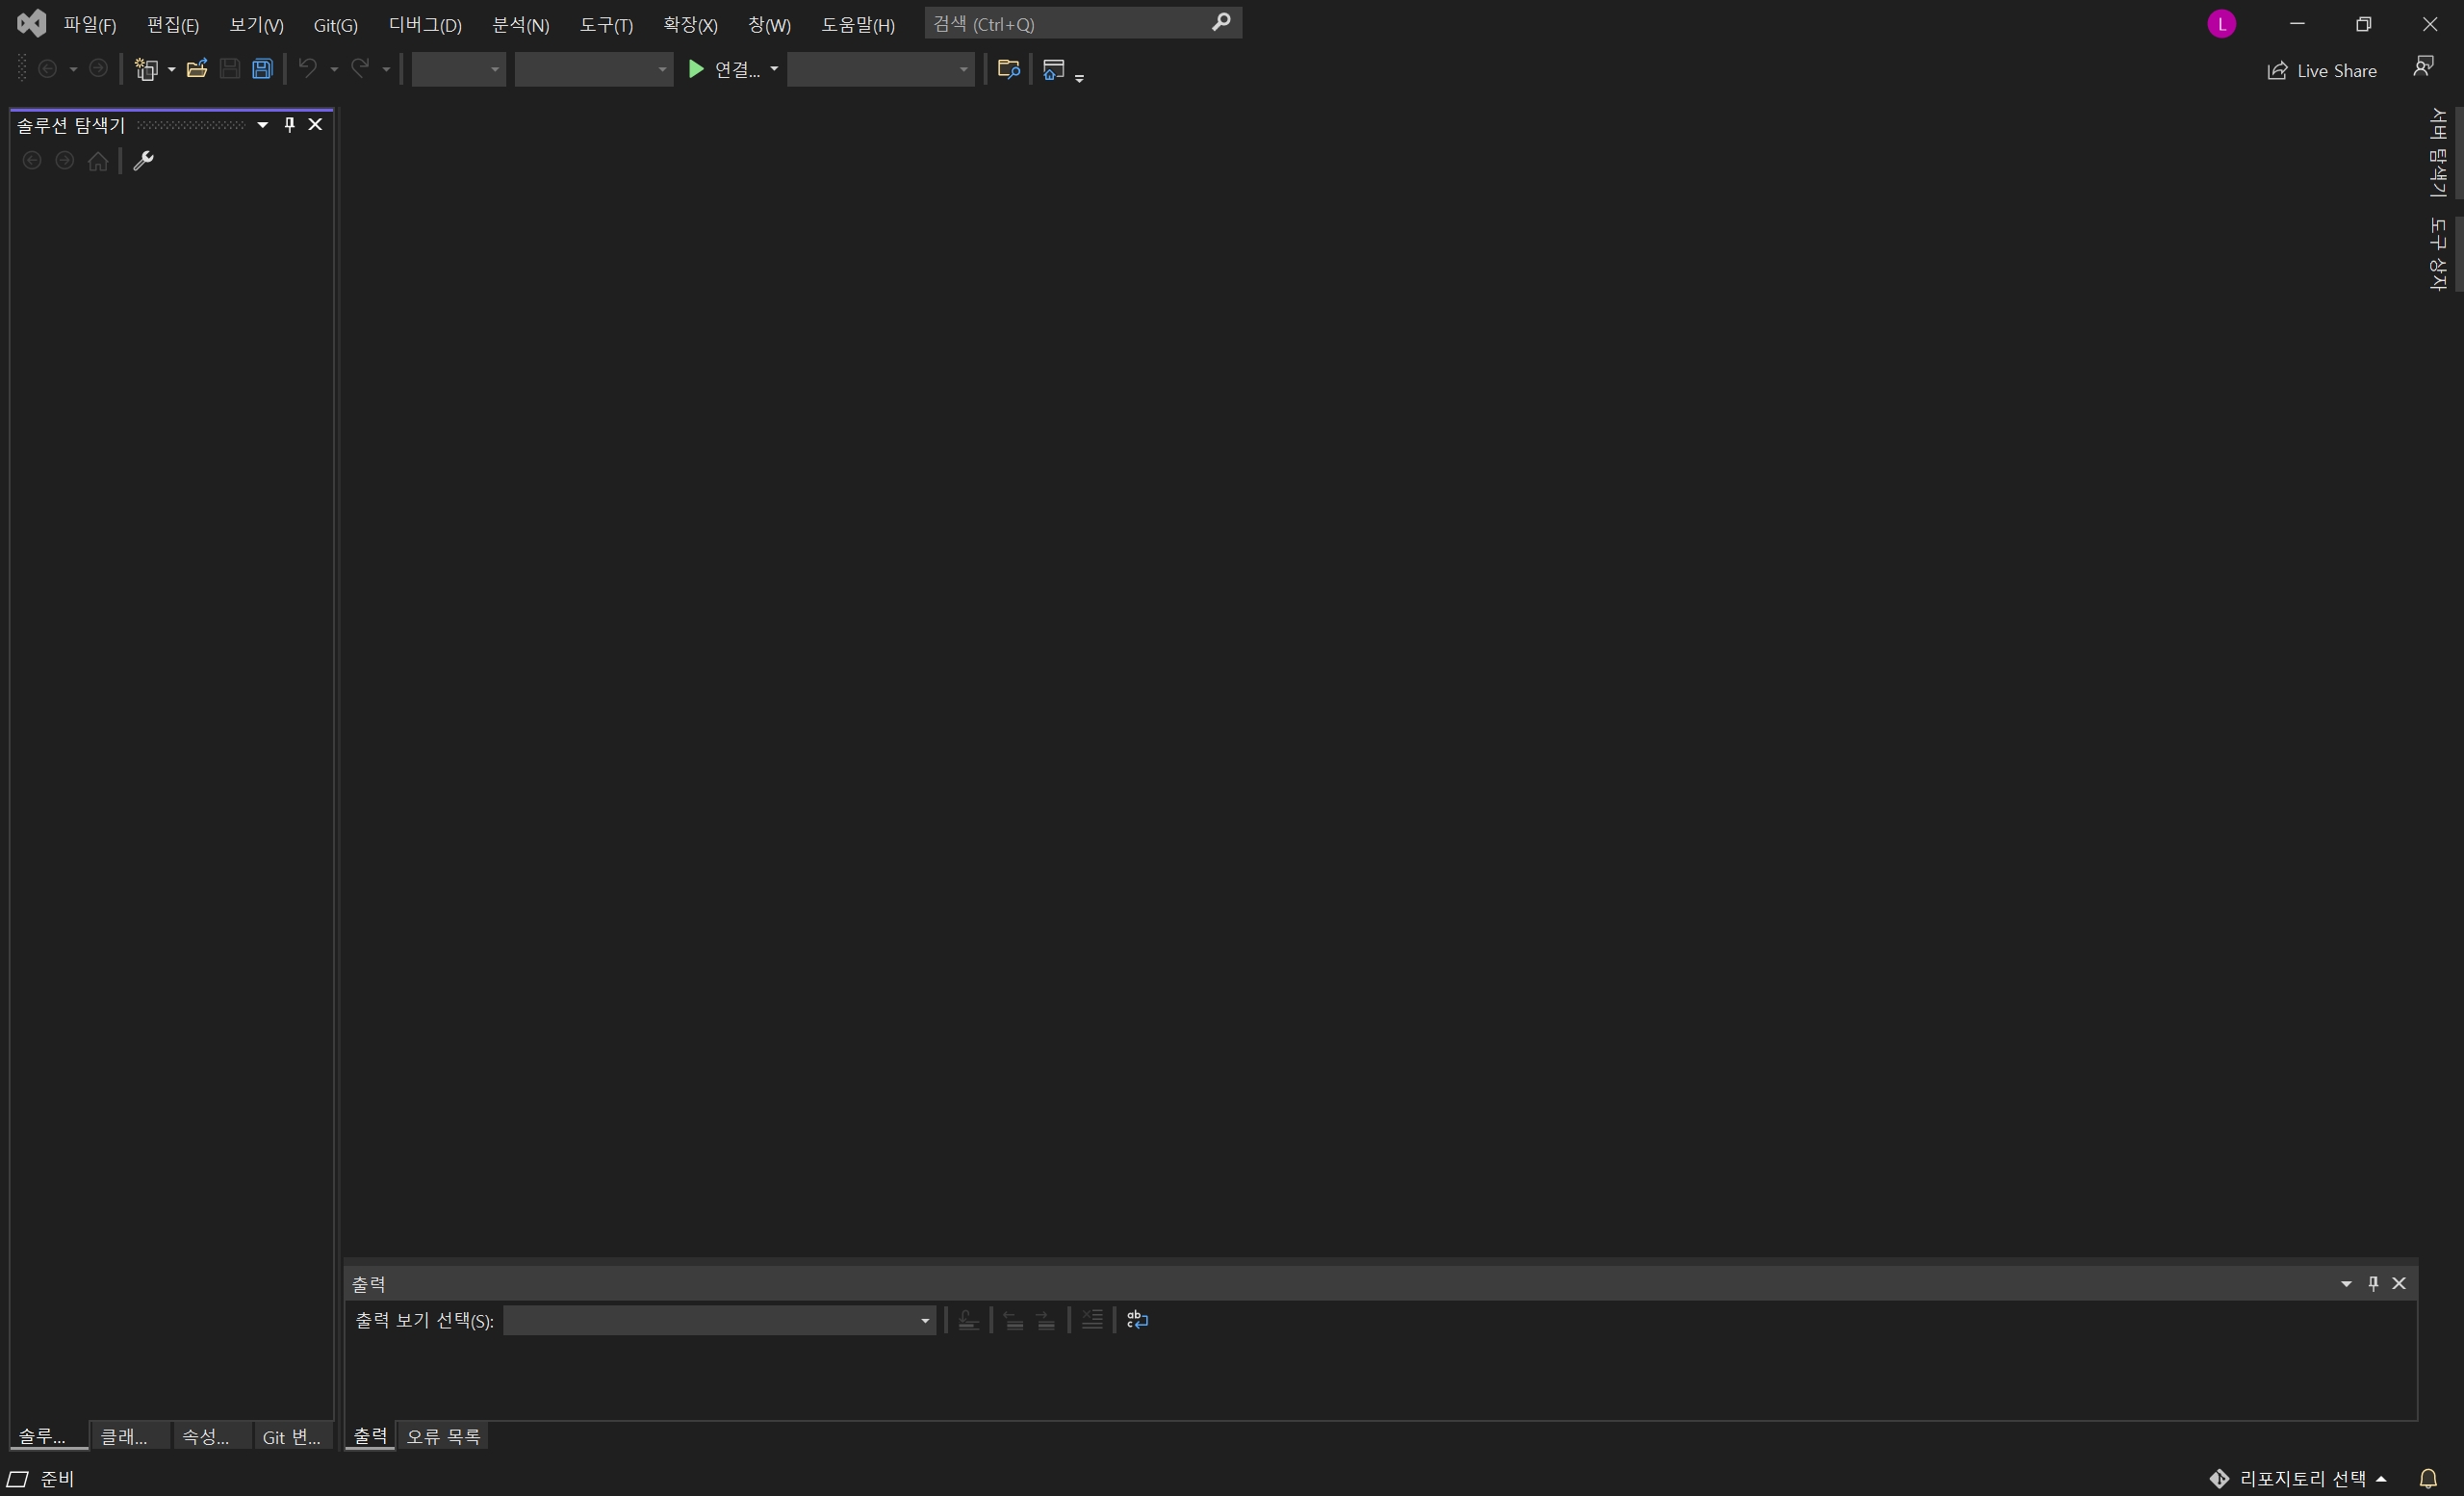The image size is (2464, 1496).
Task: Click the Live Share icon button
Action: coord(2321,70)
